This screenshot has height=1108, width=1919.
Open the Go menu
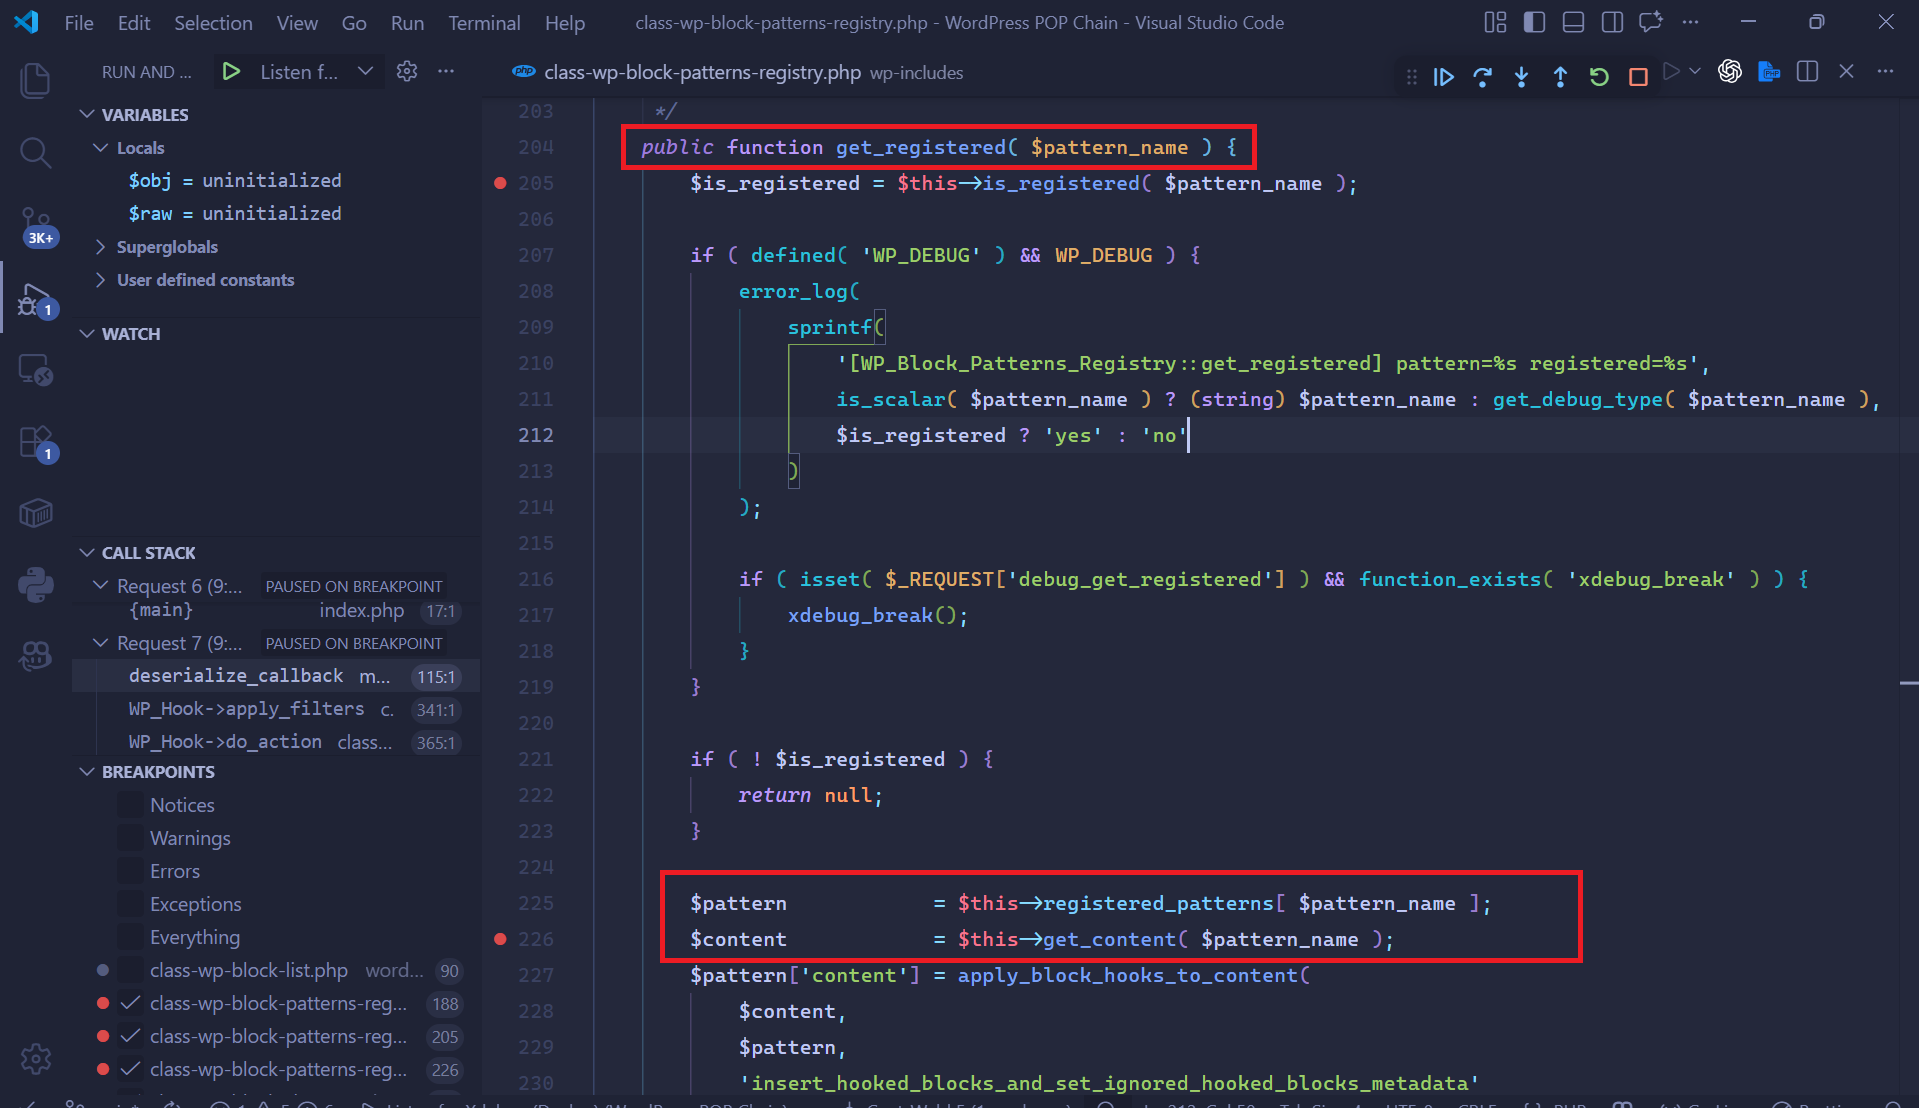click(x=354, y=22)
